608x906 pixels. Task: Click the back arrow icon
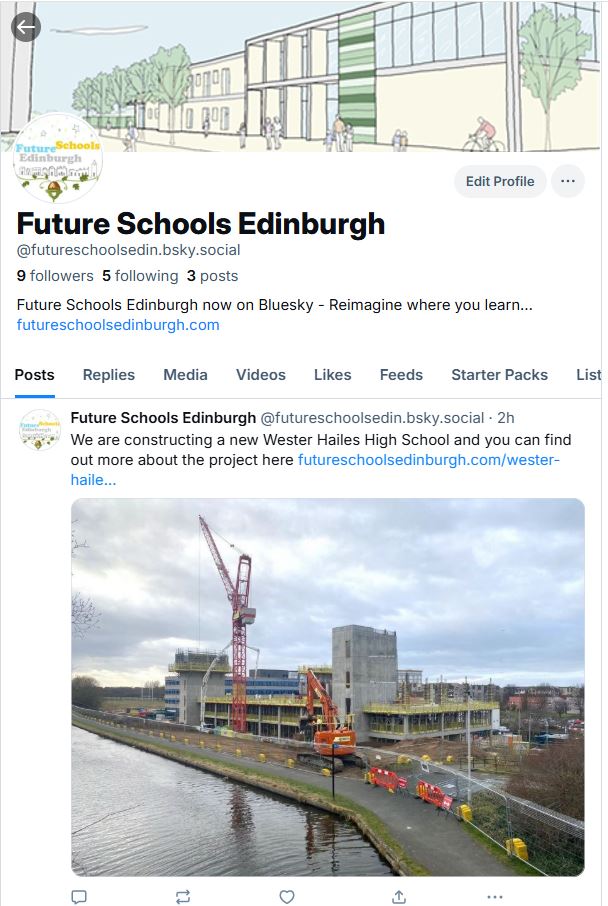click(25, 27)
